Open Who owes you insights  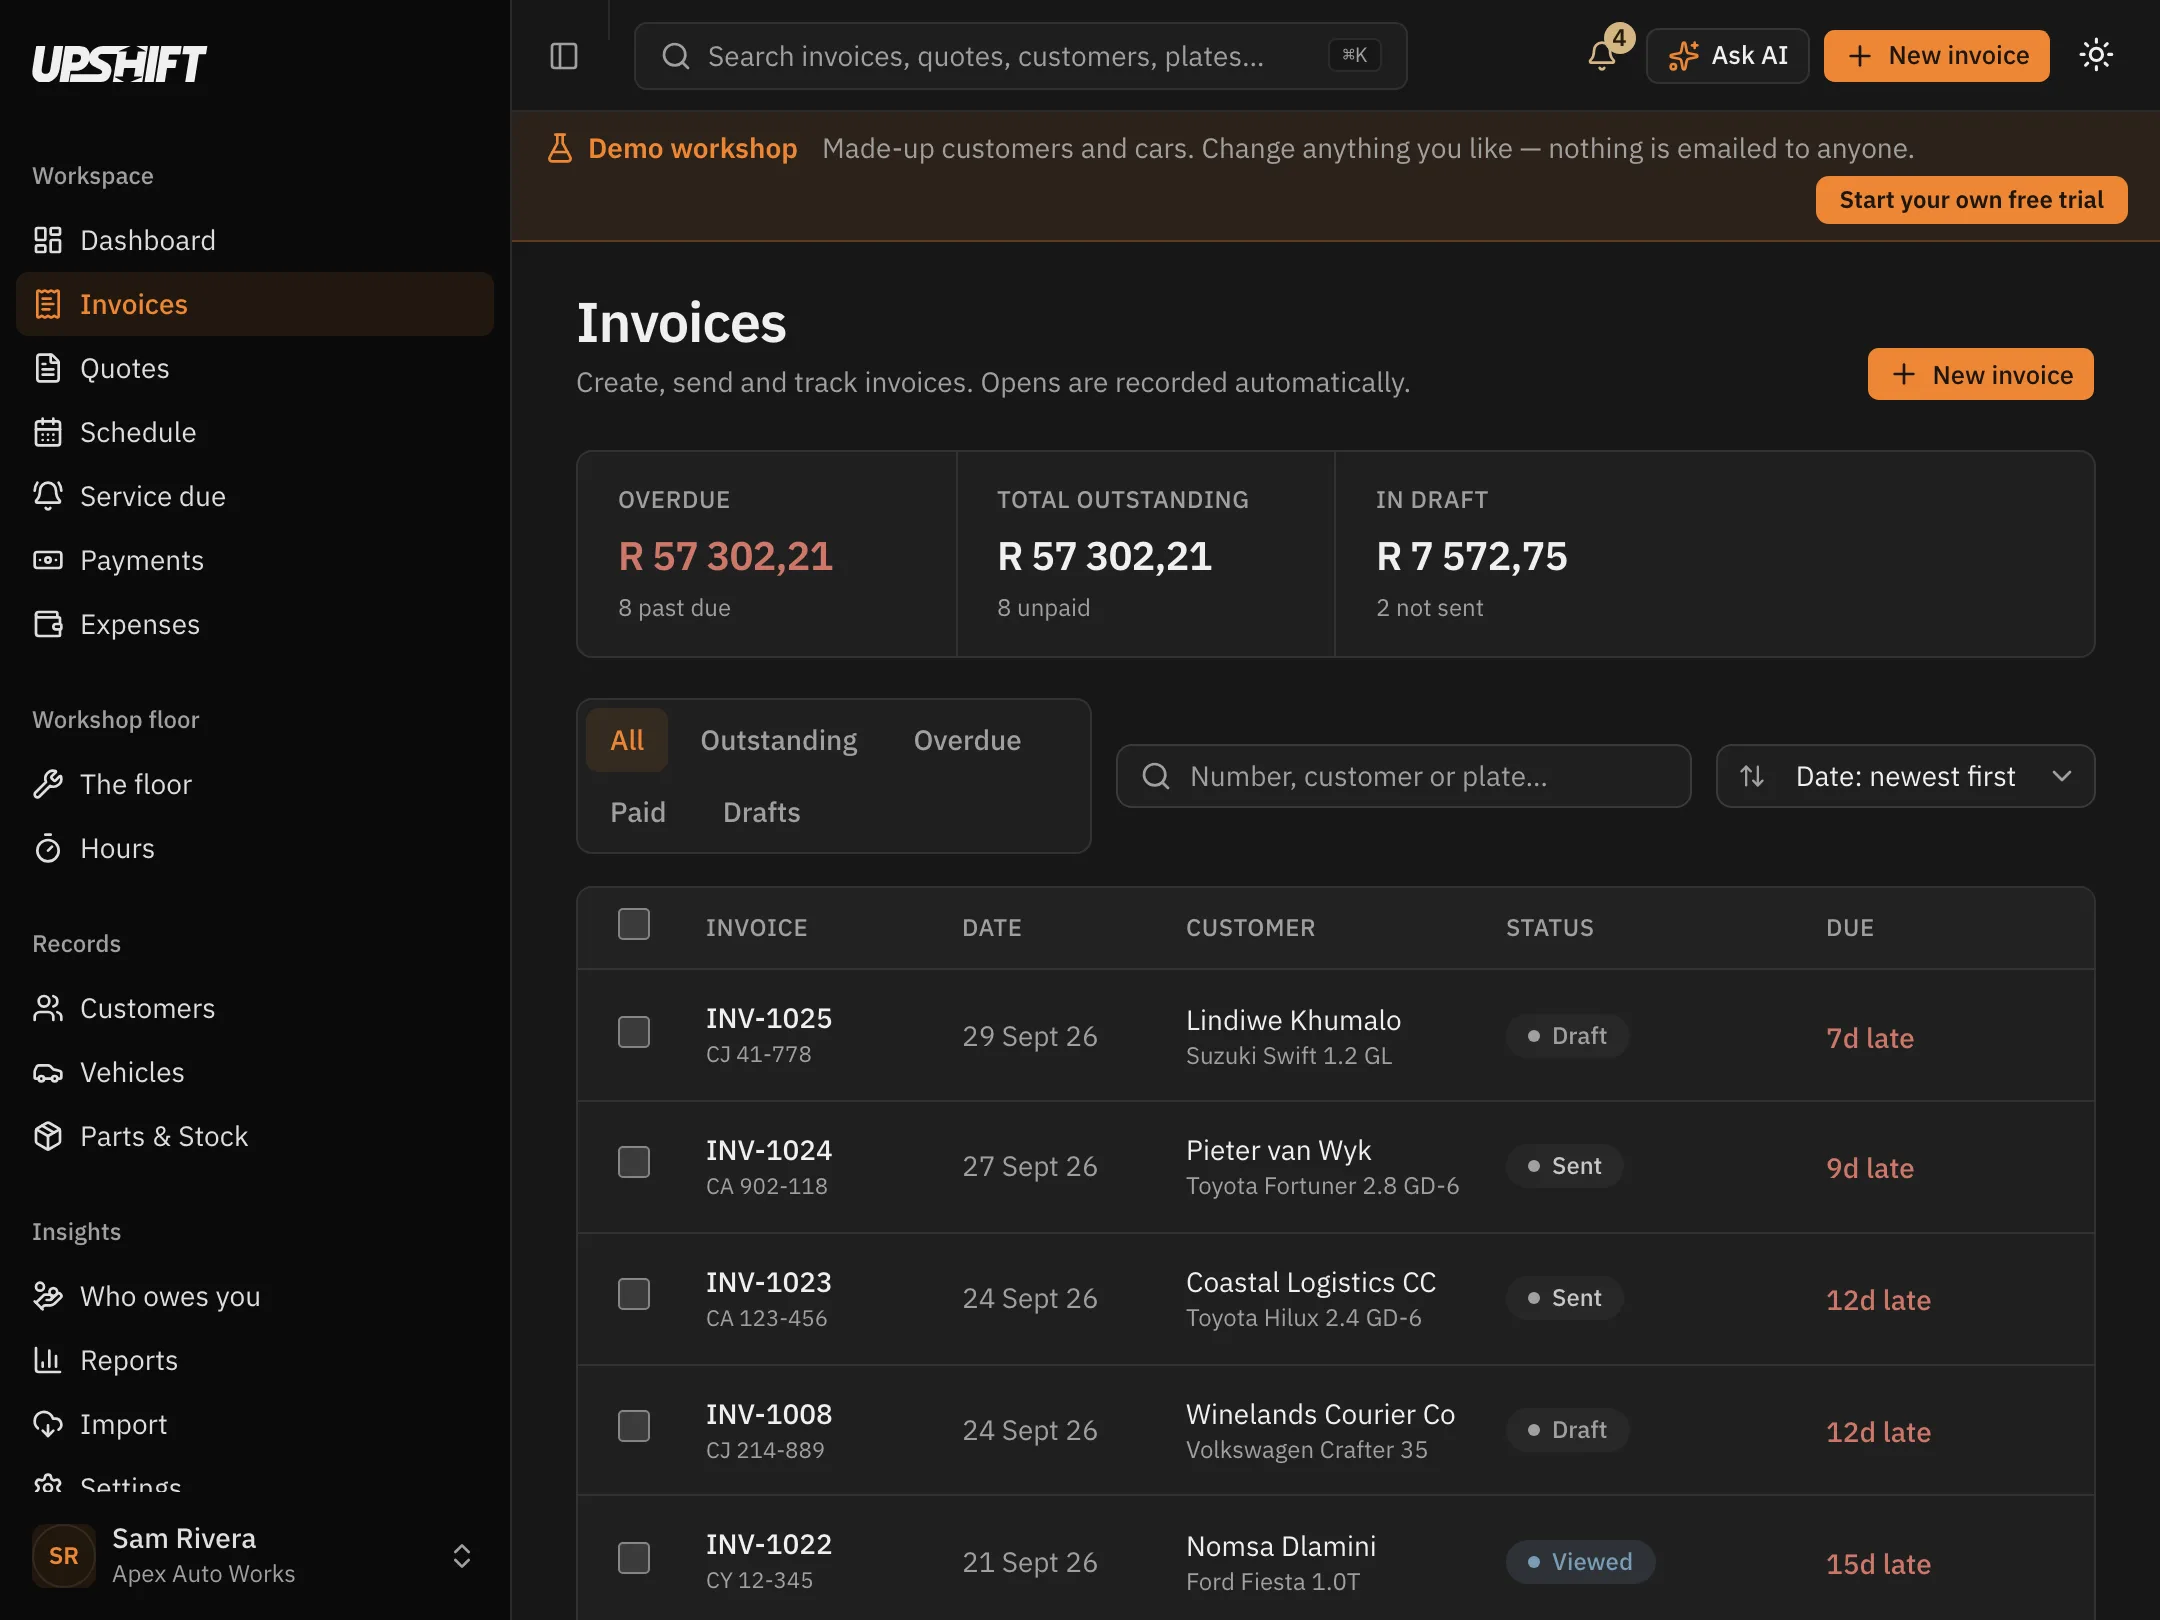coord(255,1296)
